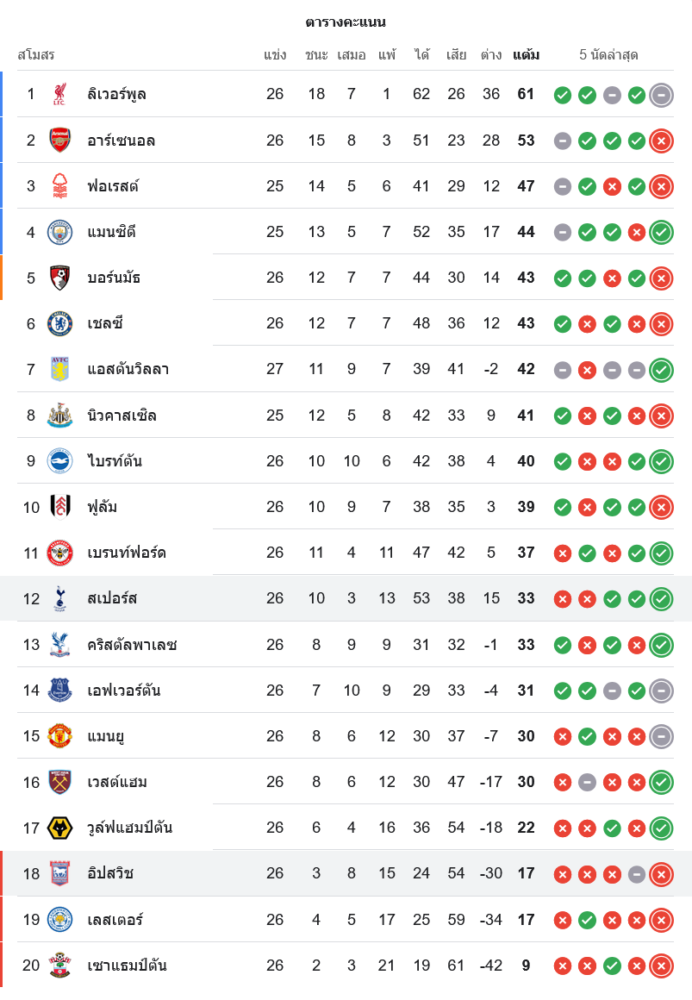The image size is (692, 1000).
Task: Open the ไบรท์ตัน team link
Action: pyautogui.click(x=115, y=461)
